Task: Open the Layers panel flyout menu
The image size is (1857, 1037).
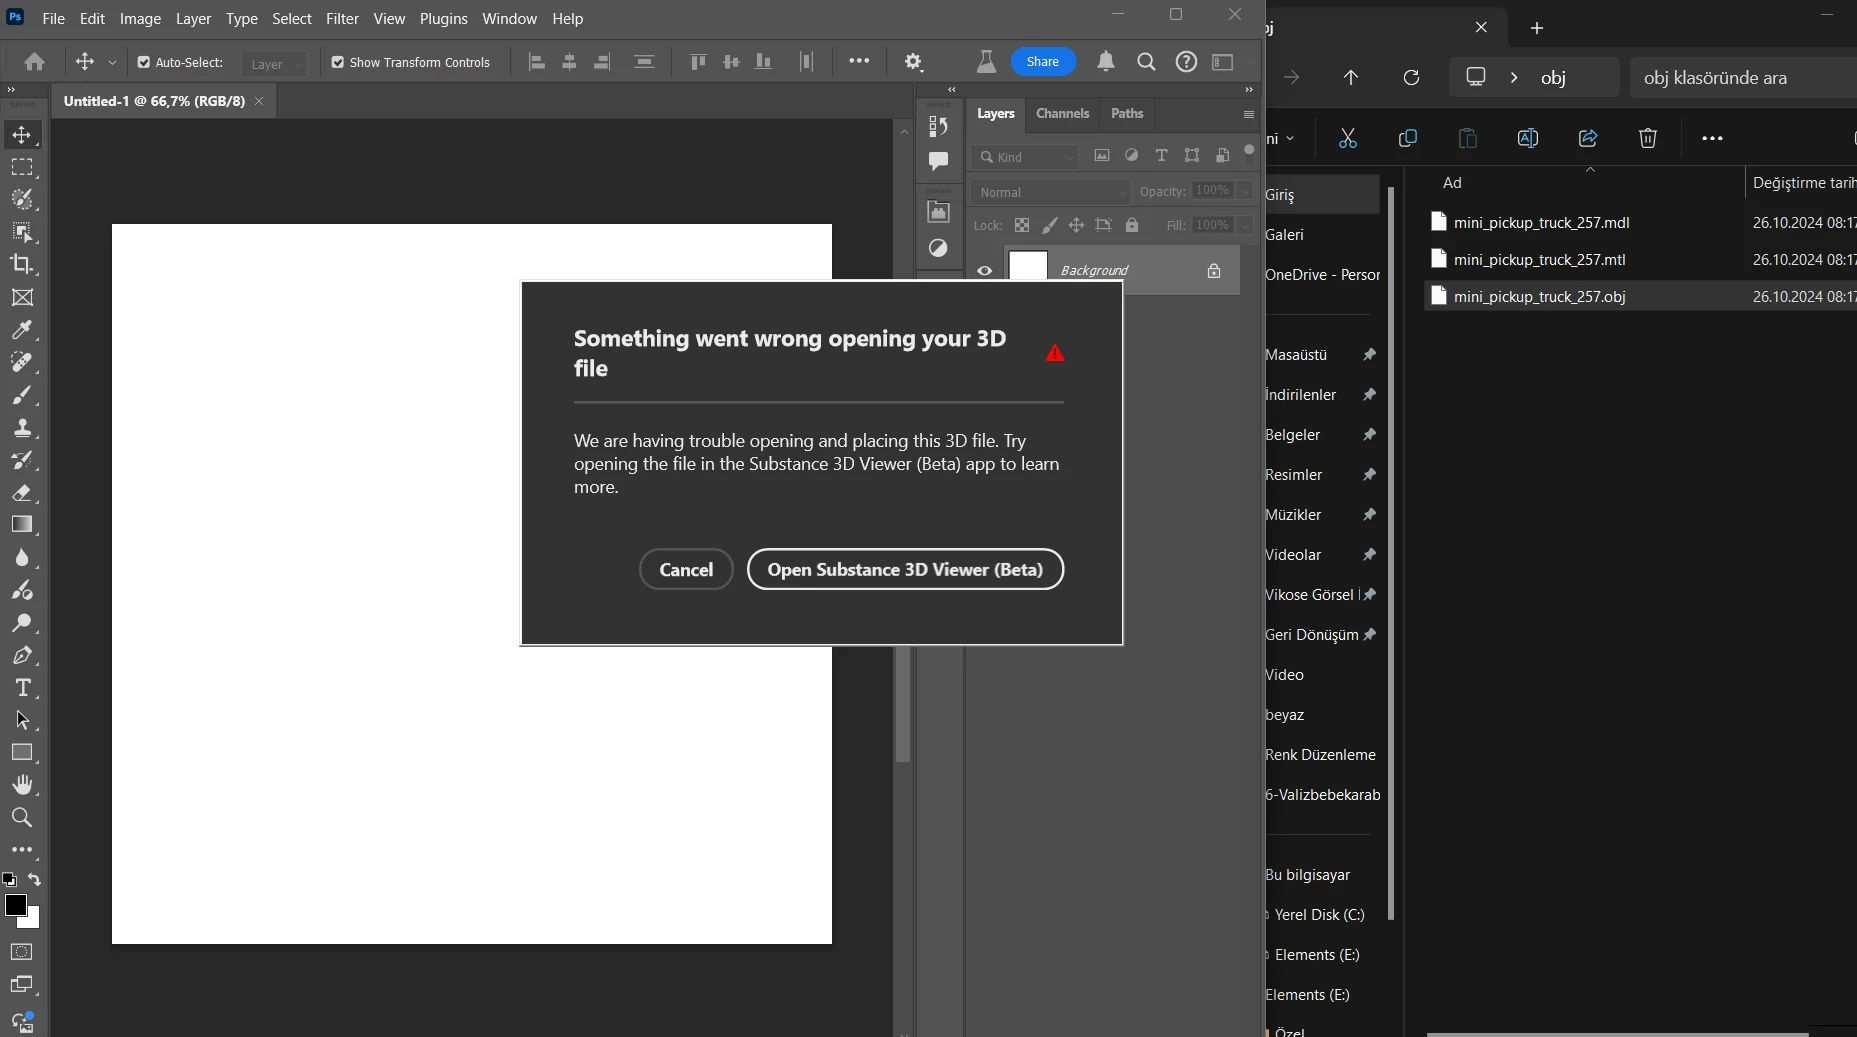Action: click(1249, 115)
